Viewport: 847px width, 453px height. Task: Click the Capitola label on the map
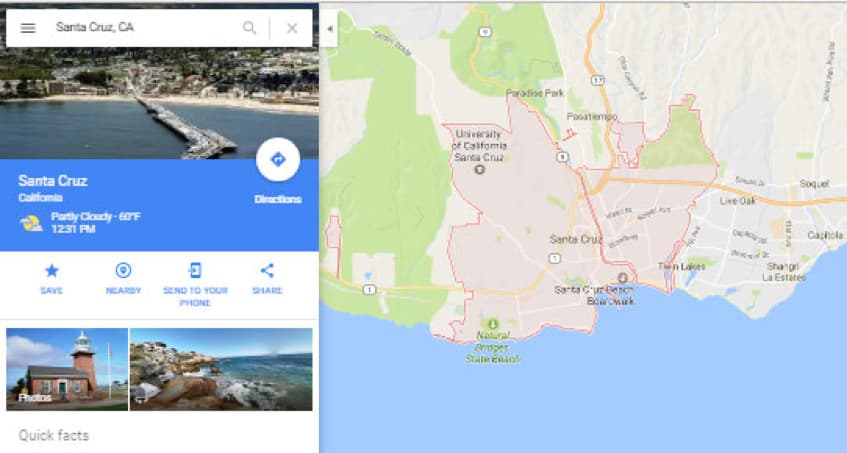click(825, 235)
